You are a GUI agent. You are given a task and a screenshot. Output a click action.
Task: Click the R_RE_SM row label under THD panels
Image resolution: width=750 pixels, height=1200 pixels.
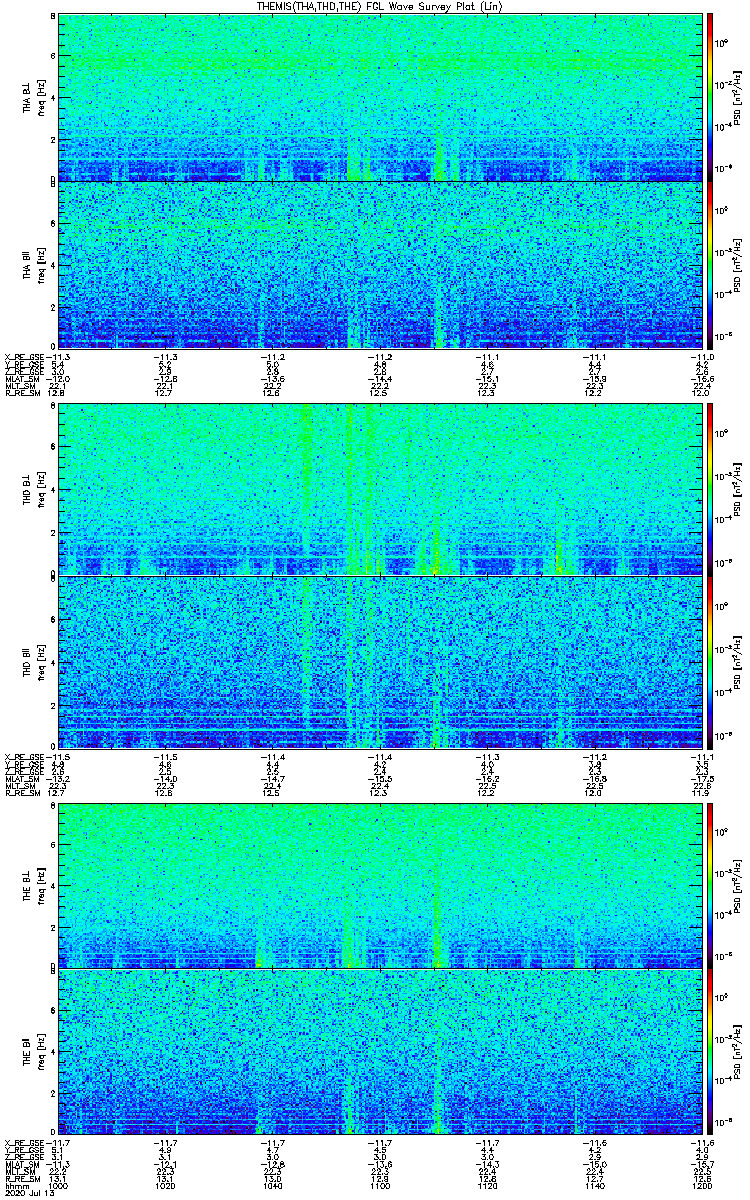pos(24,793)
